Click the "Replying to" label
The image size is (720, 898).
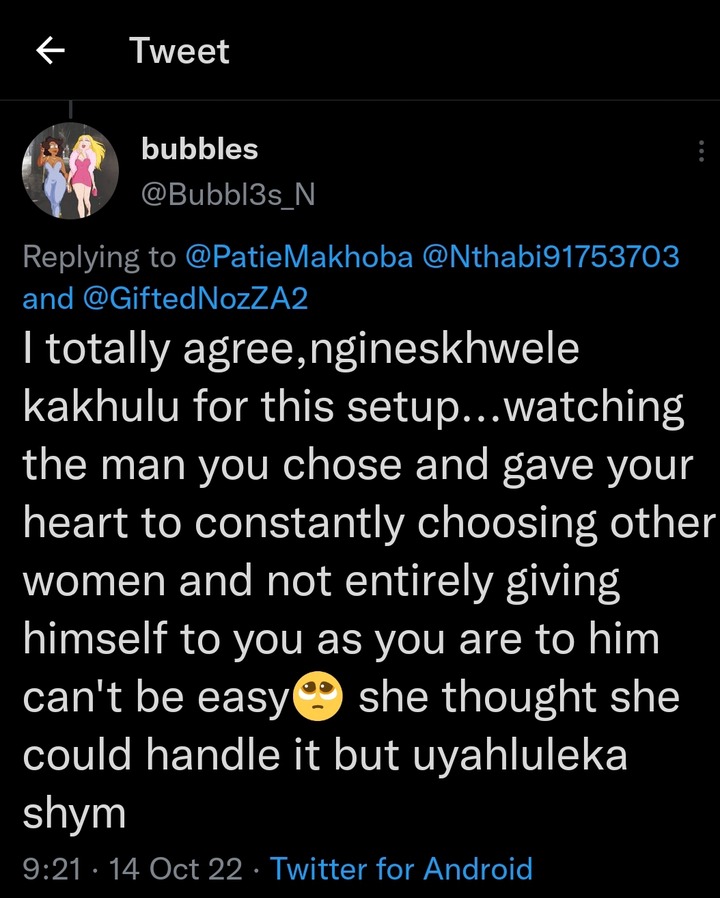99,257
